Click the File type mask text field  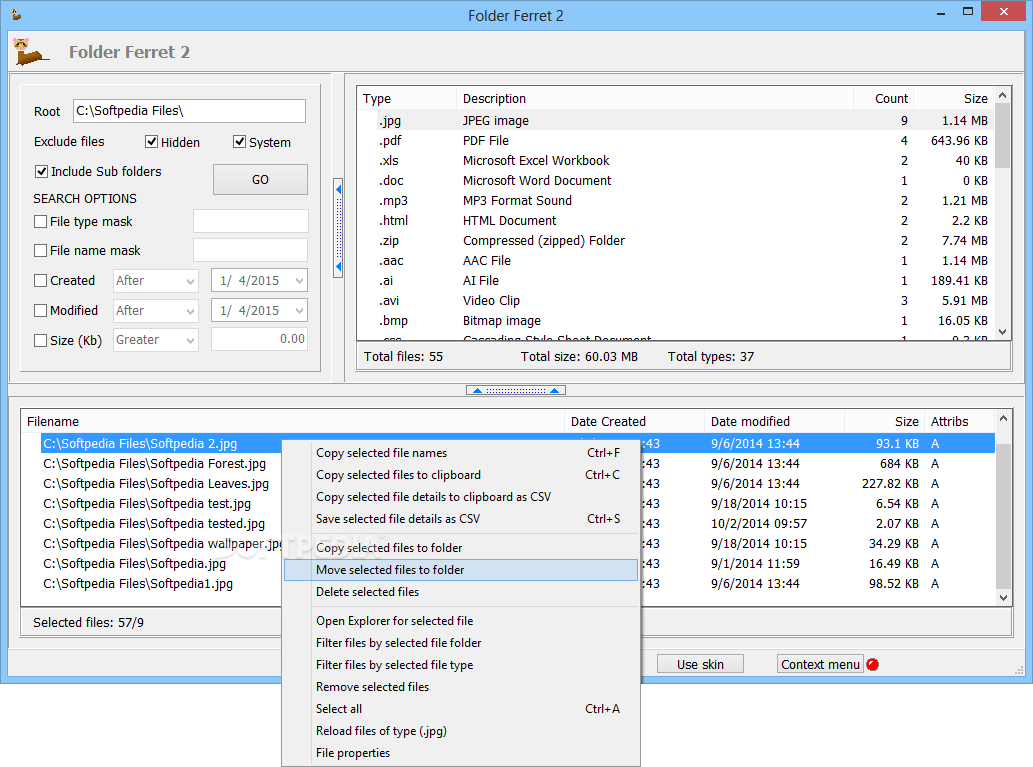tap(250, 221)
